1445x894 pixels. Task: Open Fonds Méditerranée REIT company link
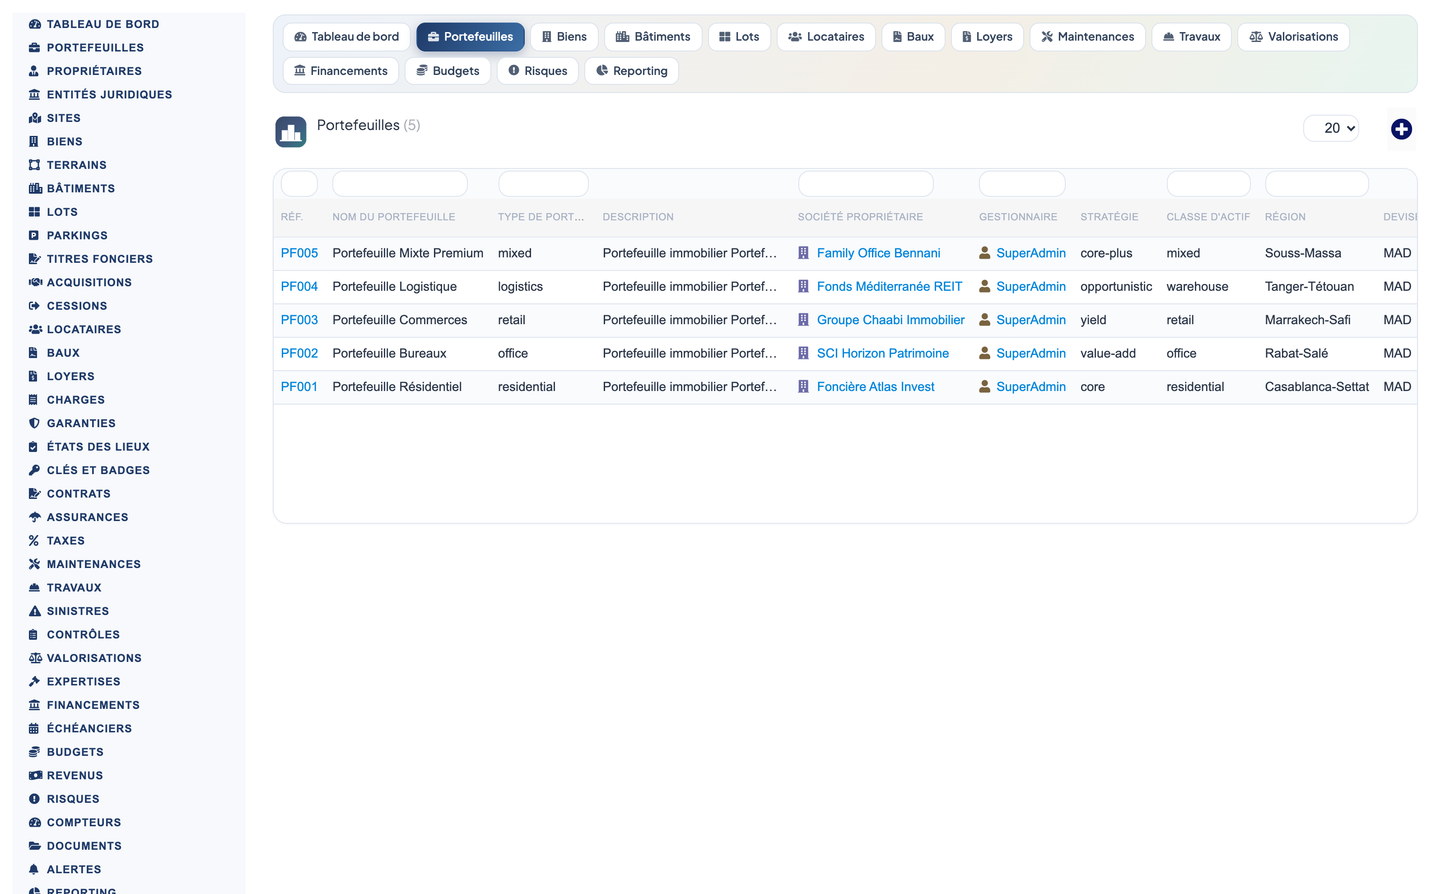point(889,286)
